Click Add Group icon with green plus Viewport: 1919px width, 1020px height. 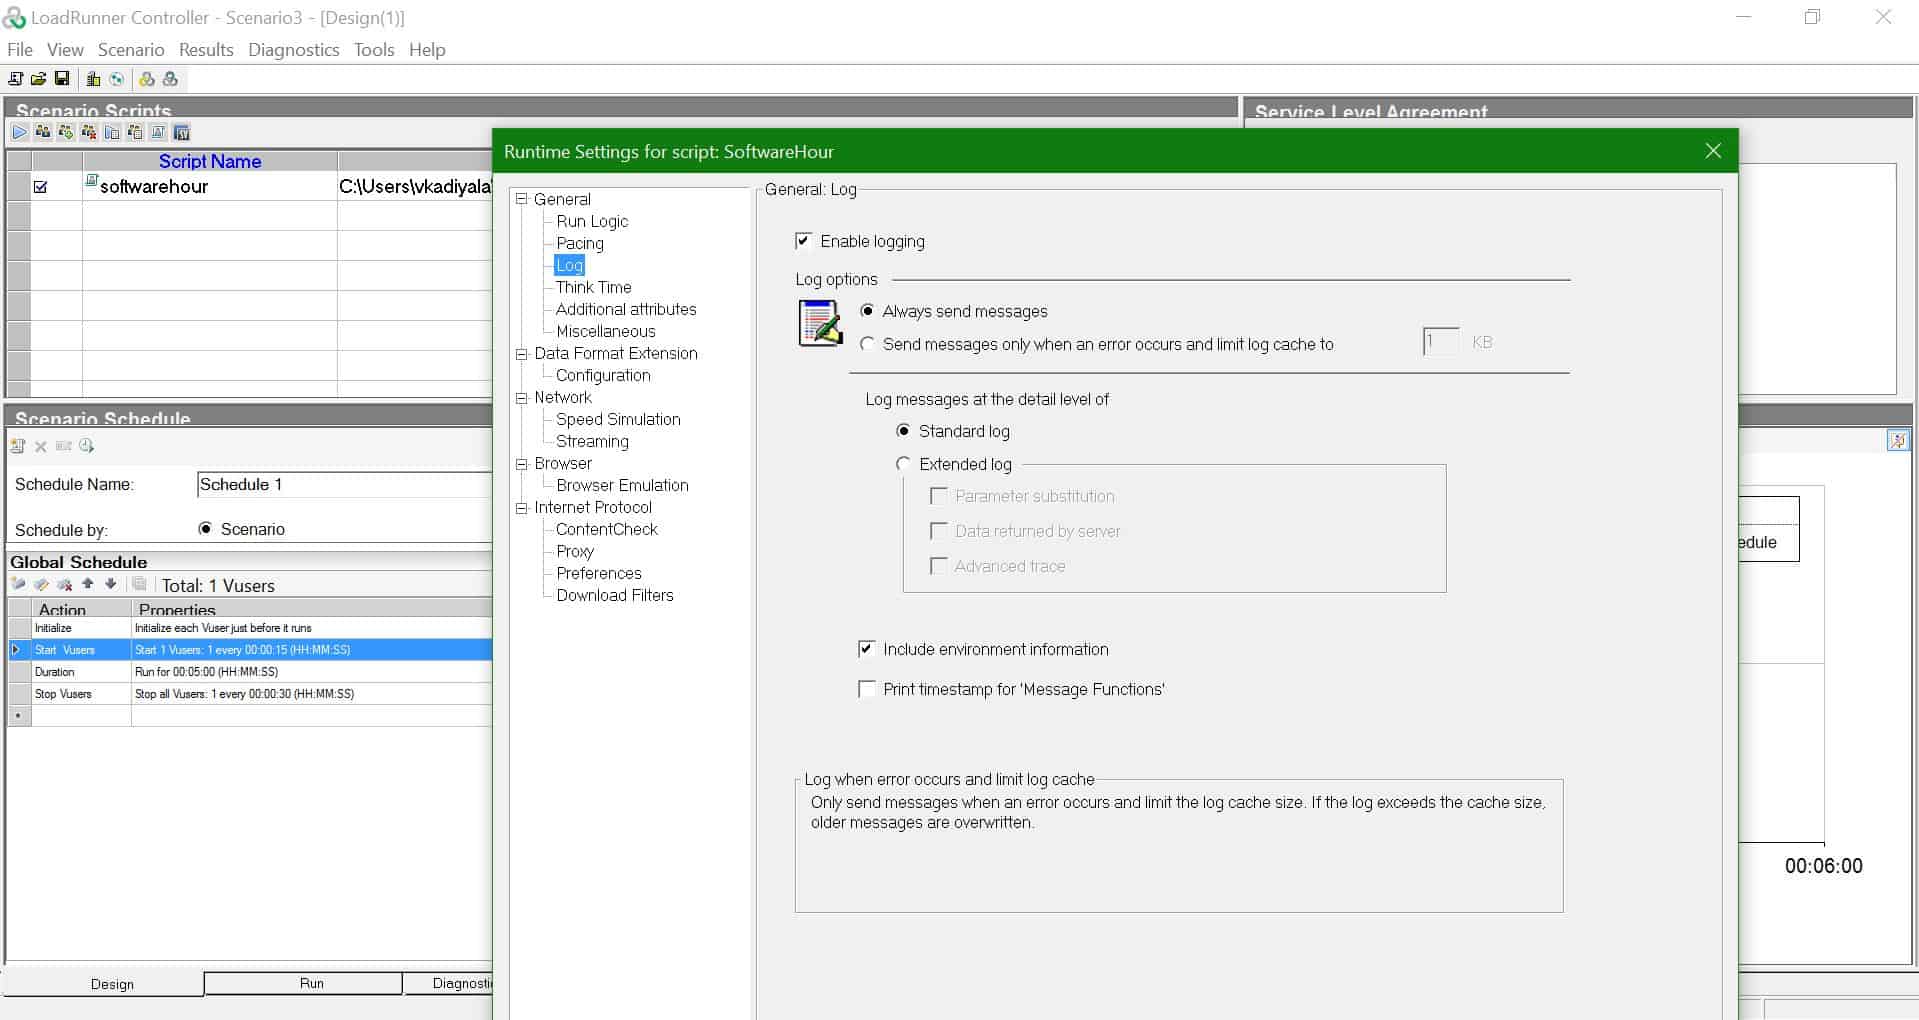point(66,132)
